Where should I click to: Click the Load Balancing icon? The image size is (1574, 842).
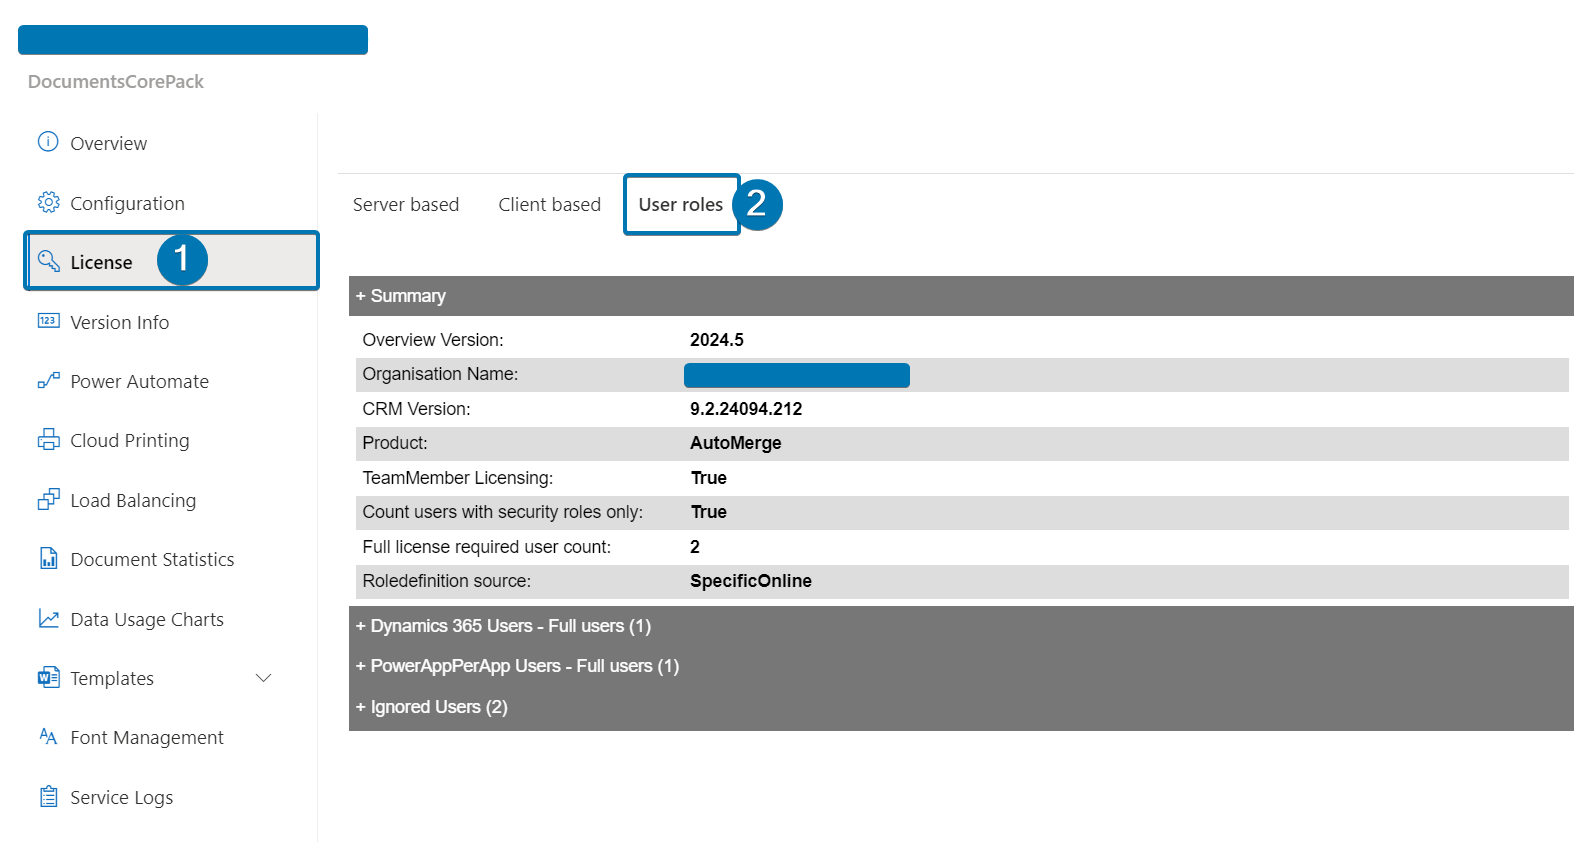tap(48, 499)
